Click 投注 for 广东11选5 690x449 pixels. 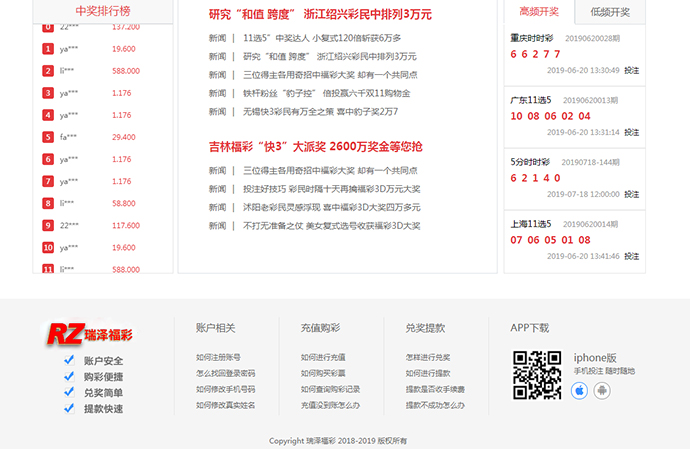pos(631,132)
